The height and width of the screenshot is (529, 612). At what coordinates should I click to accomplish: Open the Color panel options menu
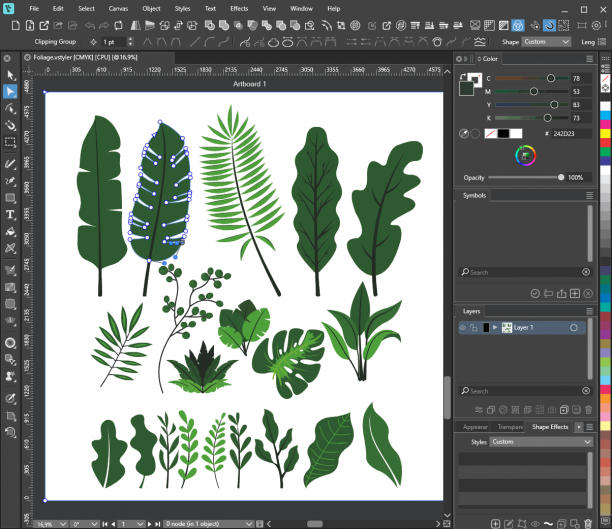pos(589,59)
